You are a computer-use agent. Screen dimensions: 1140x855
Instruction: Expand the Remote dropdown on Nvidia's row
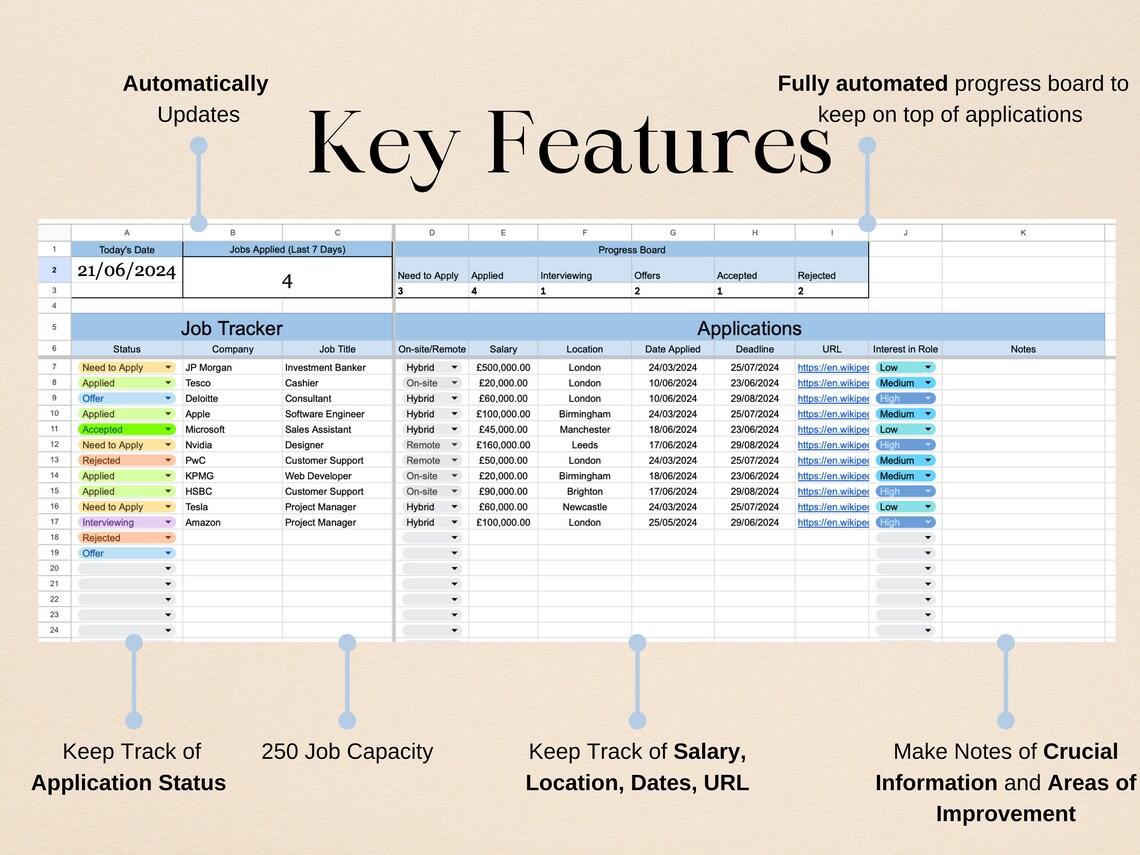[x=452, y=444]
